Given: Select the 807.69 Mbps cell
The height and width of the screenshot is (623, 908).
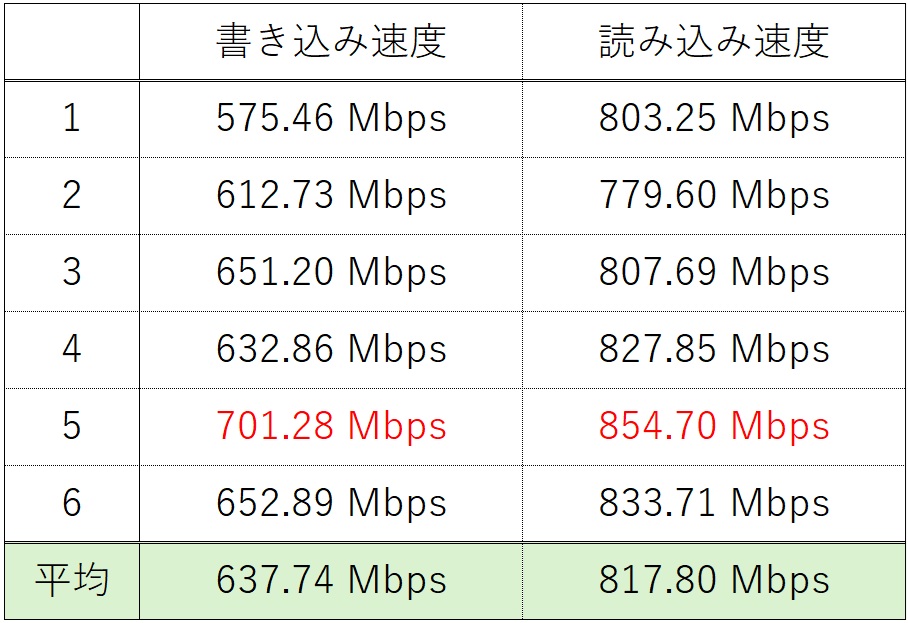Looking at the screenshot, I should click(x=714, y=273).
